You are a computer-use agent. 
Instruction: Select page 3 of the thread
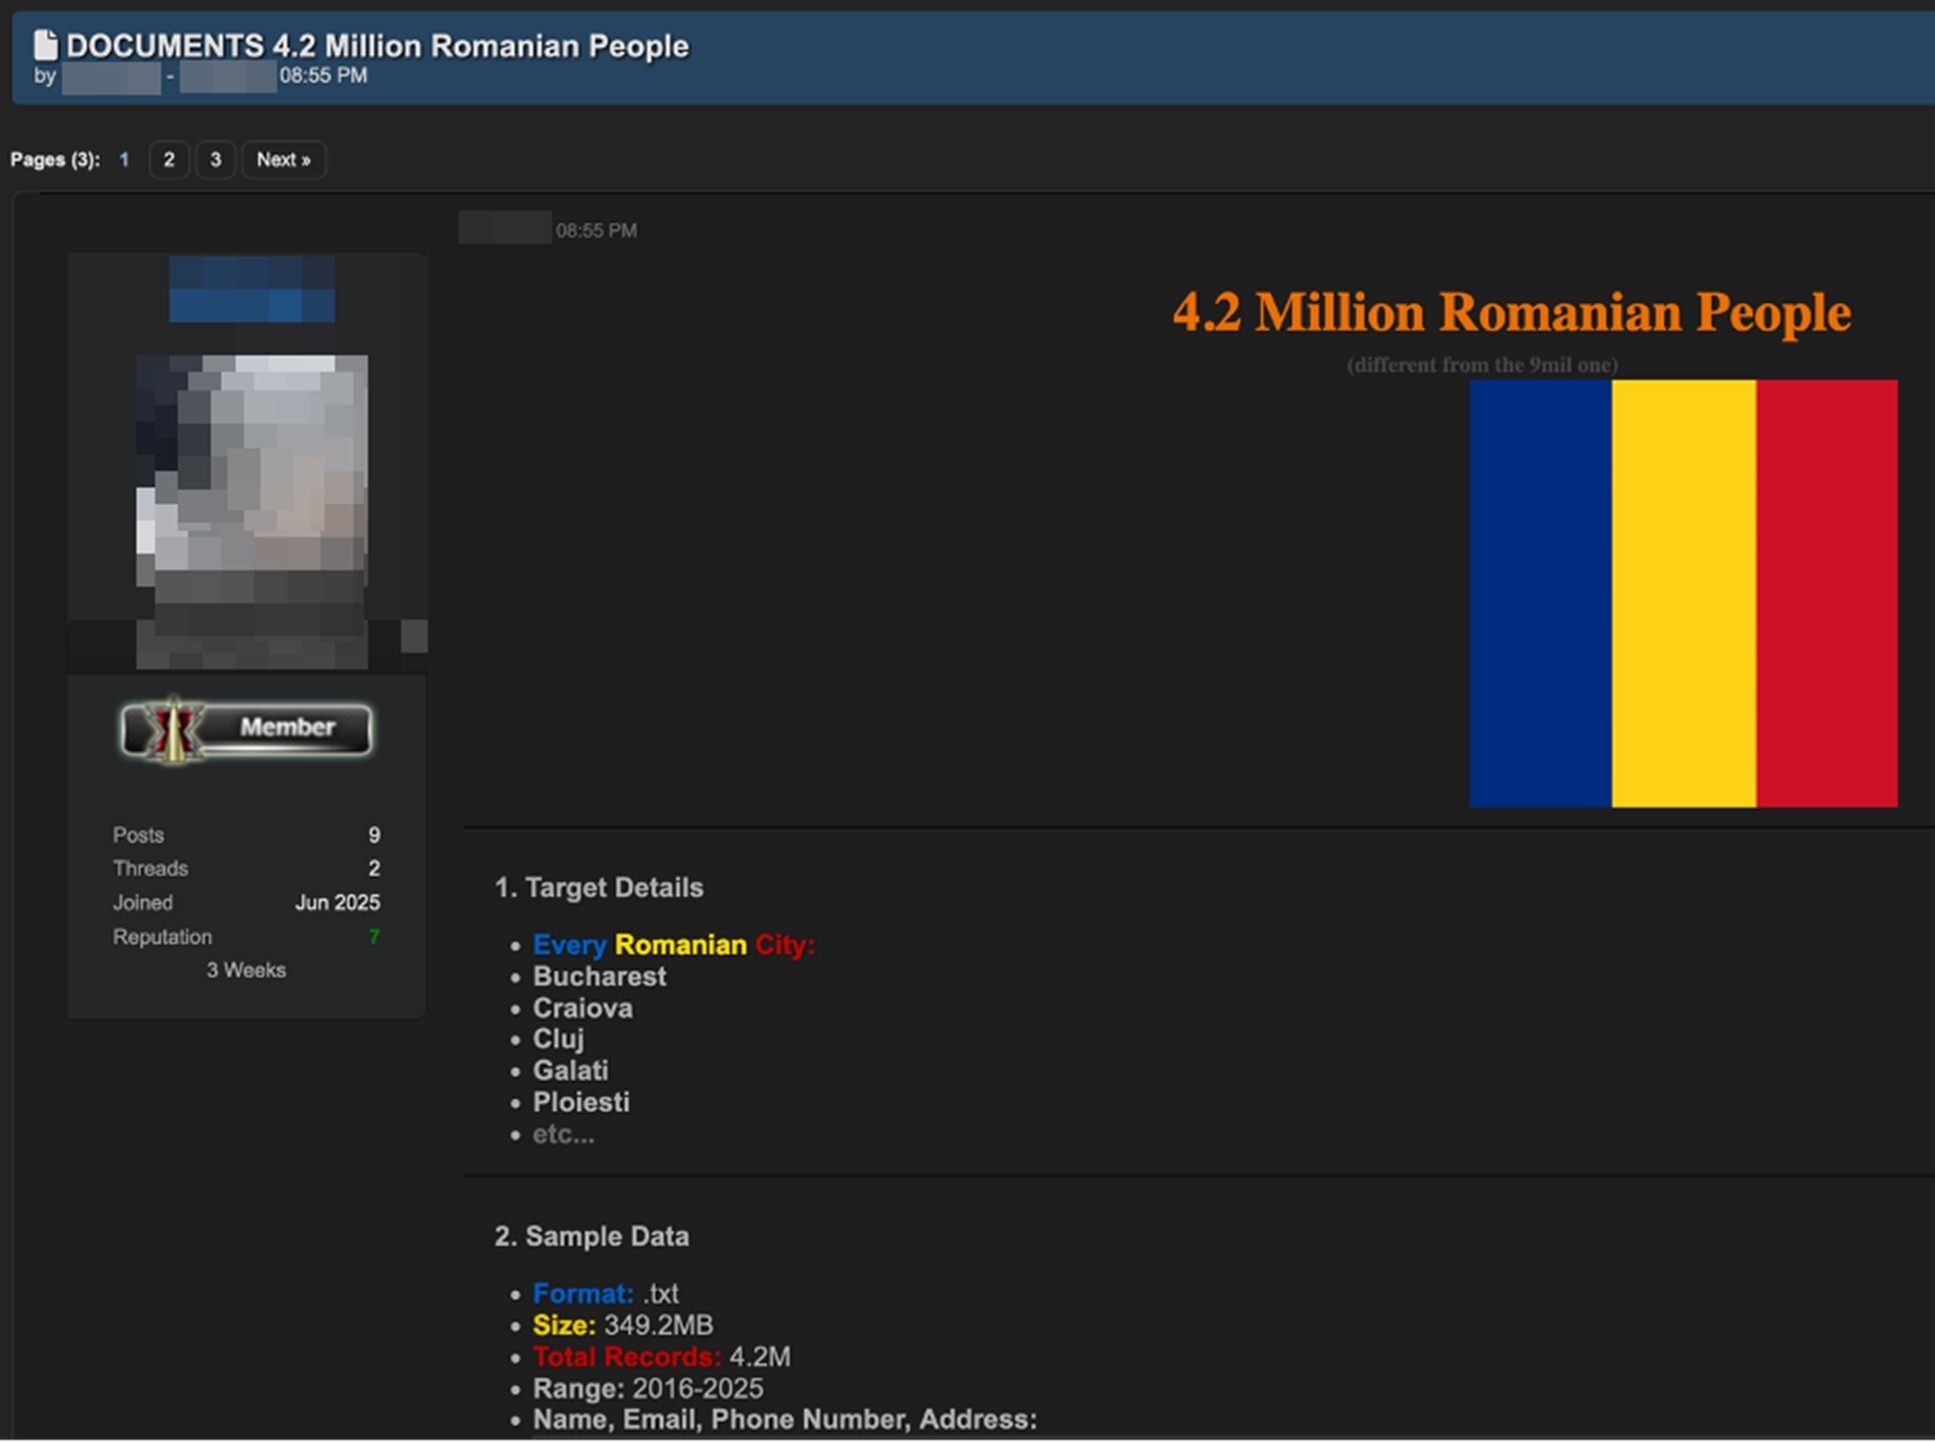pos(215,159)
